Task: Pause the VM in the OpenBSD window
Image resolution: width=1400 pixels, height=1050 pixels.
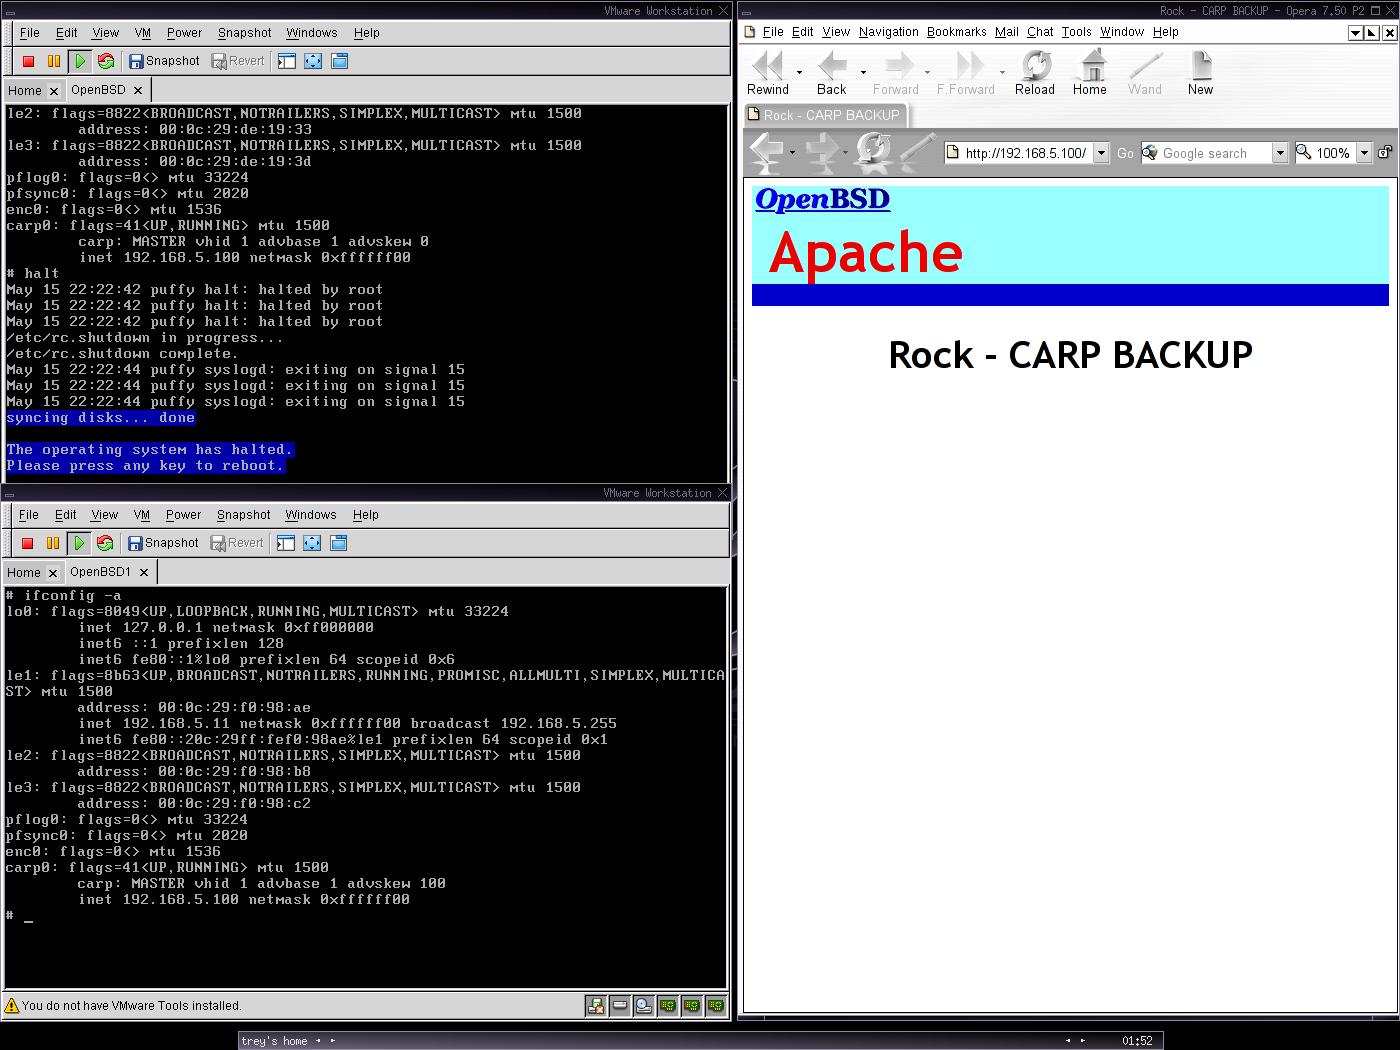Action: point(54,61)
